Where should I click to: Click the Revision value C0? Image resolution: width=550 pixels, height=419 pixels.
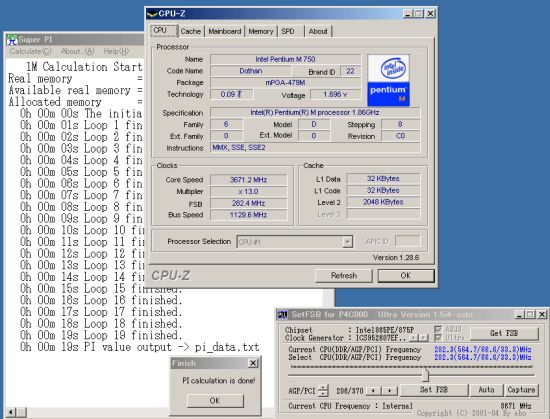pos(400,136)
